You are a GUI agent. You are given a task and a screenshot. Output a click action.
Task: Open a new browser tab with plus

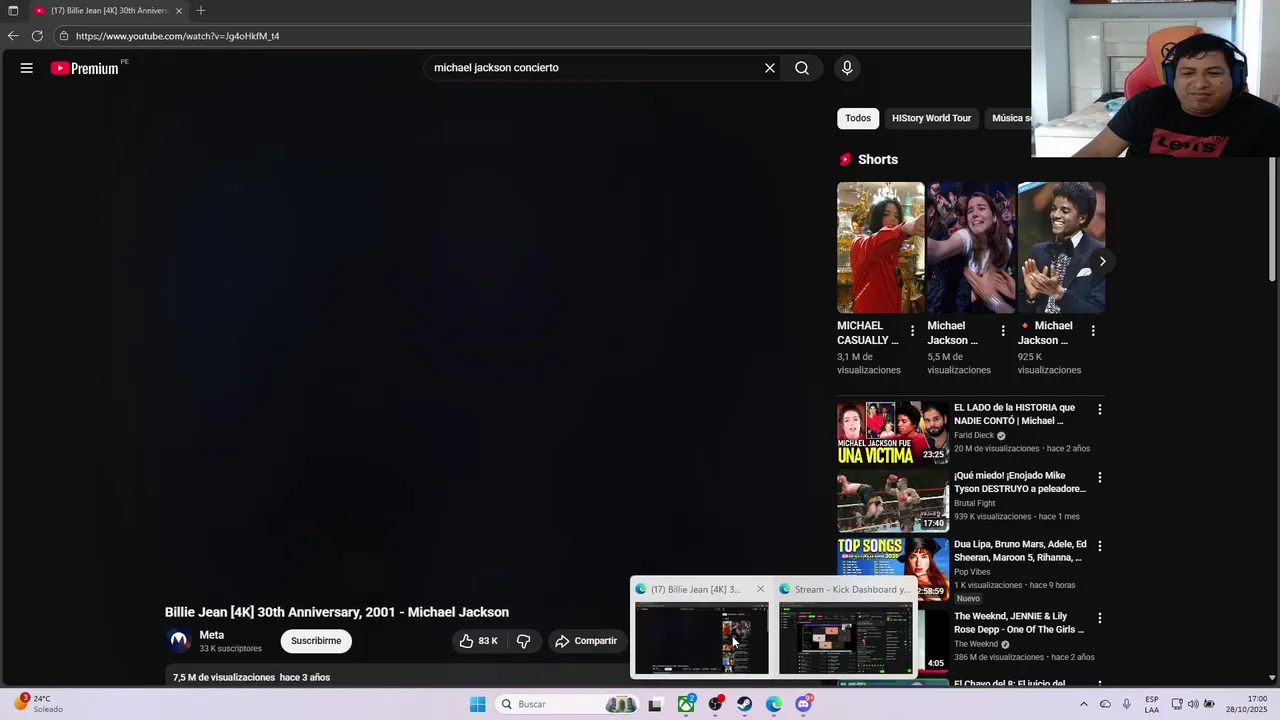coord(201,10)
